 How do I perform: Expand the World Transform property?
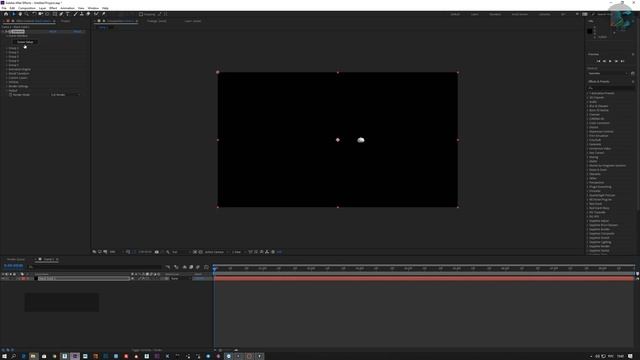(x=7, y=73)
